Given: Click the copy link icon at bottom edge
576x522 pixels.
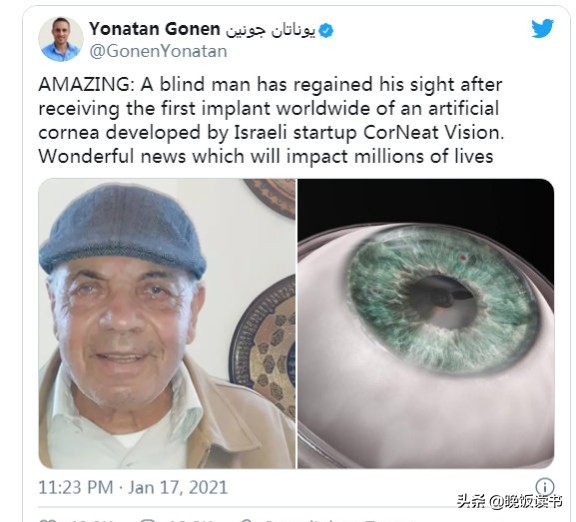Looking at the screenshot, I should (246, 520).
